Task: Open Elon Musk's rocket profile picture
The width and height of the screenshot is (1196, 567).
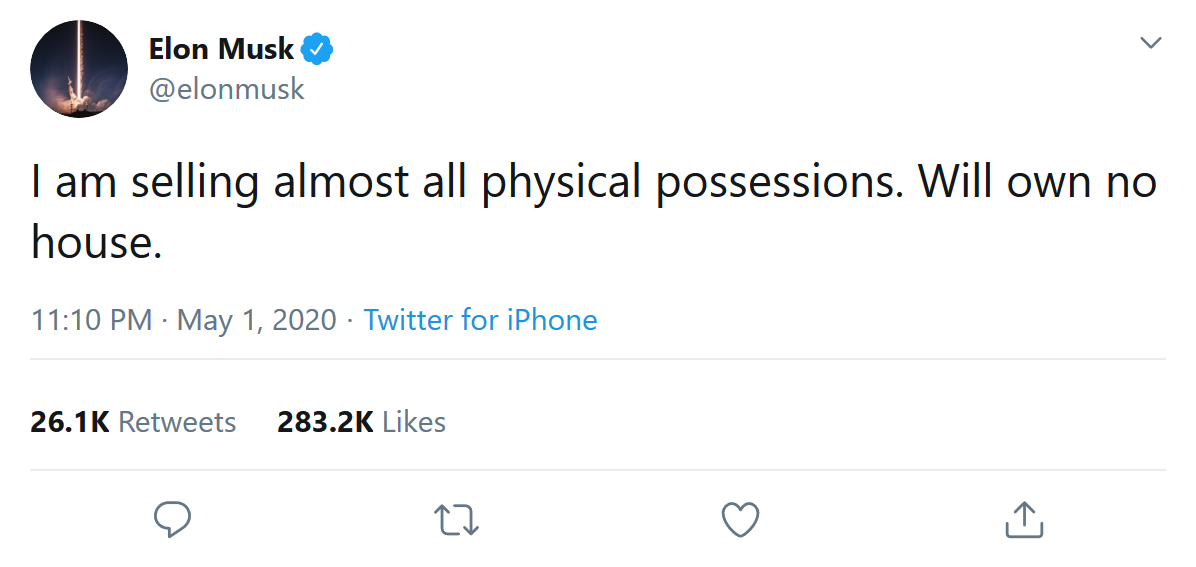Action: (x=79, y=68)
